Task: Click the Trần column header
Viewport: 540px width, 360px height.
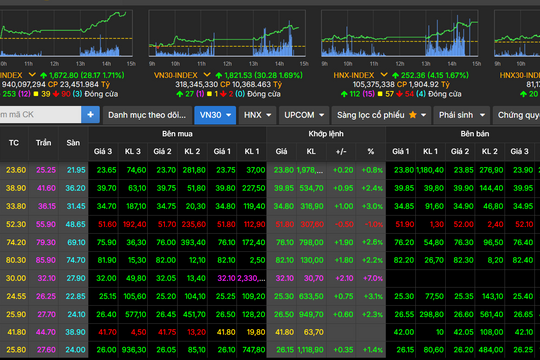Action: point(43,143)
